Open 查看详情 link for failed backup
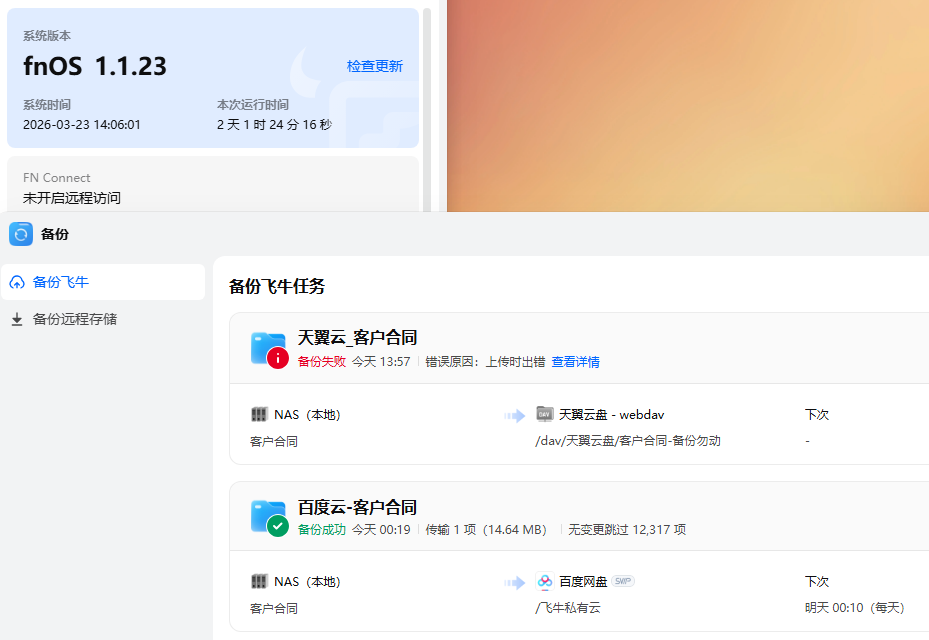 pos(575,361)
